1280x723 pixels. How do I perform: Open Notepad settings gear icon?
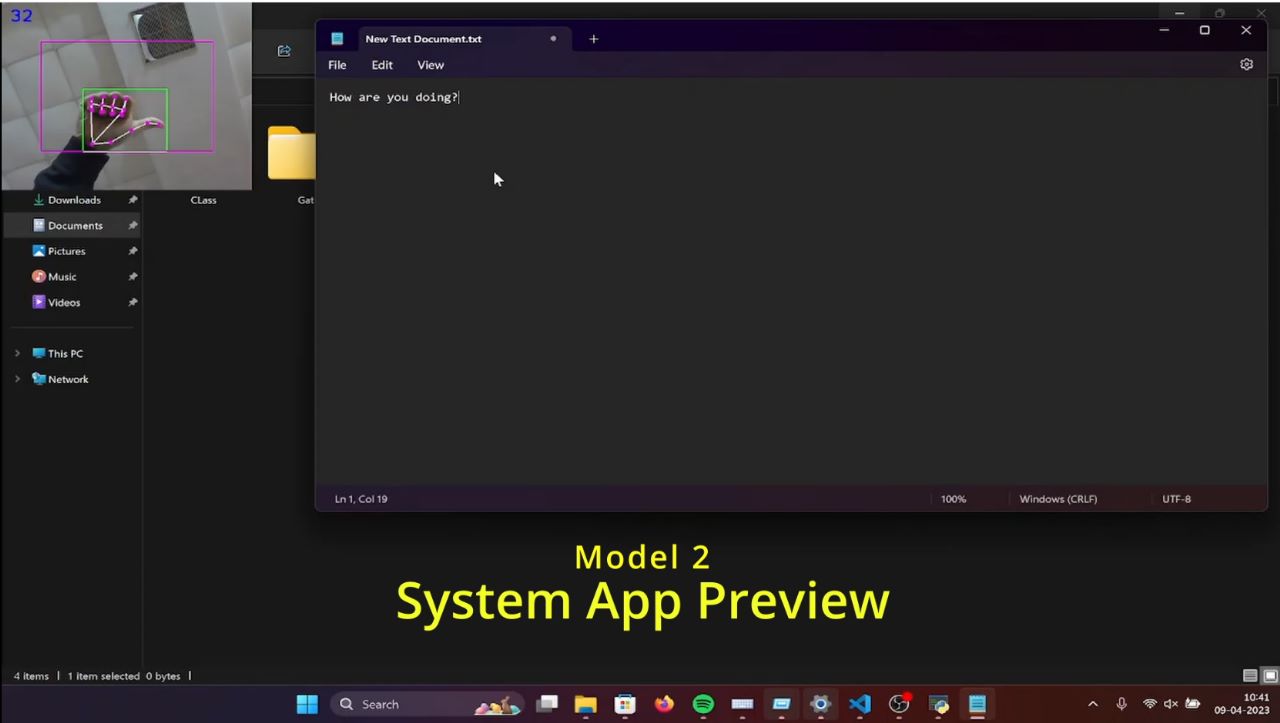click(1246, 64)
